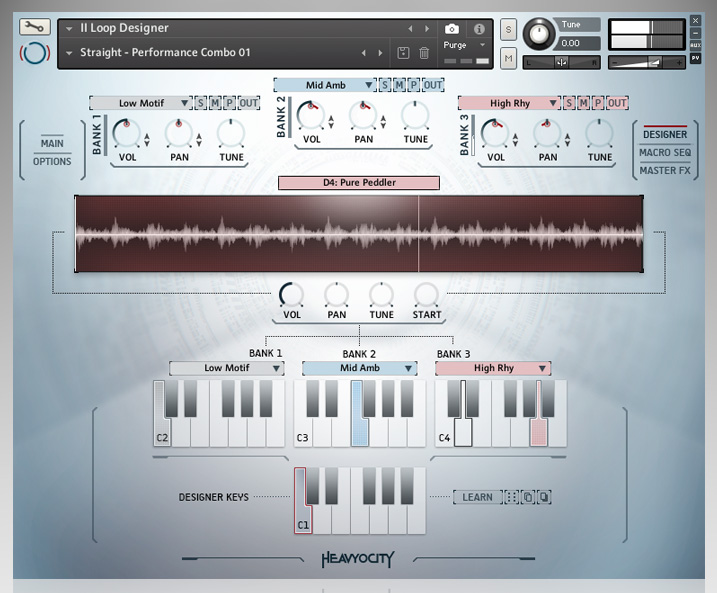Click the header volume slider

[x=646, y=62]
